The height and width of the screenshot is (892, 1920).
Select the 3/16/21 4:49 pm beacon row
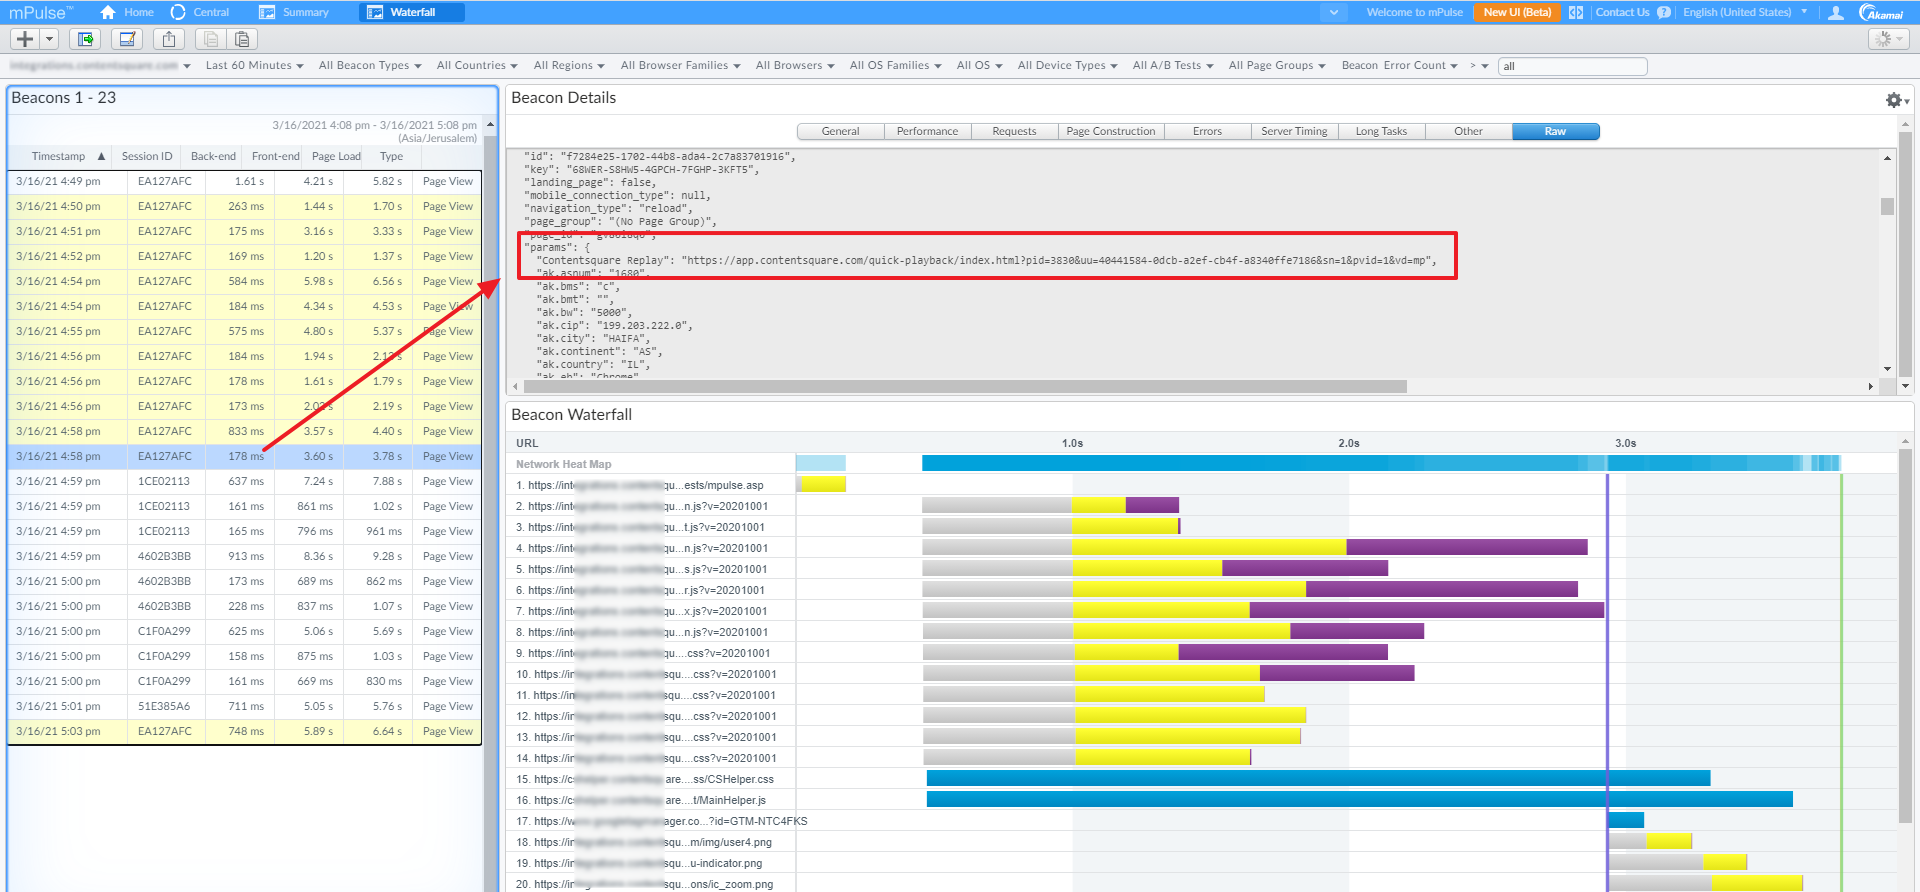coord(245,181)
